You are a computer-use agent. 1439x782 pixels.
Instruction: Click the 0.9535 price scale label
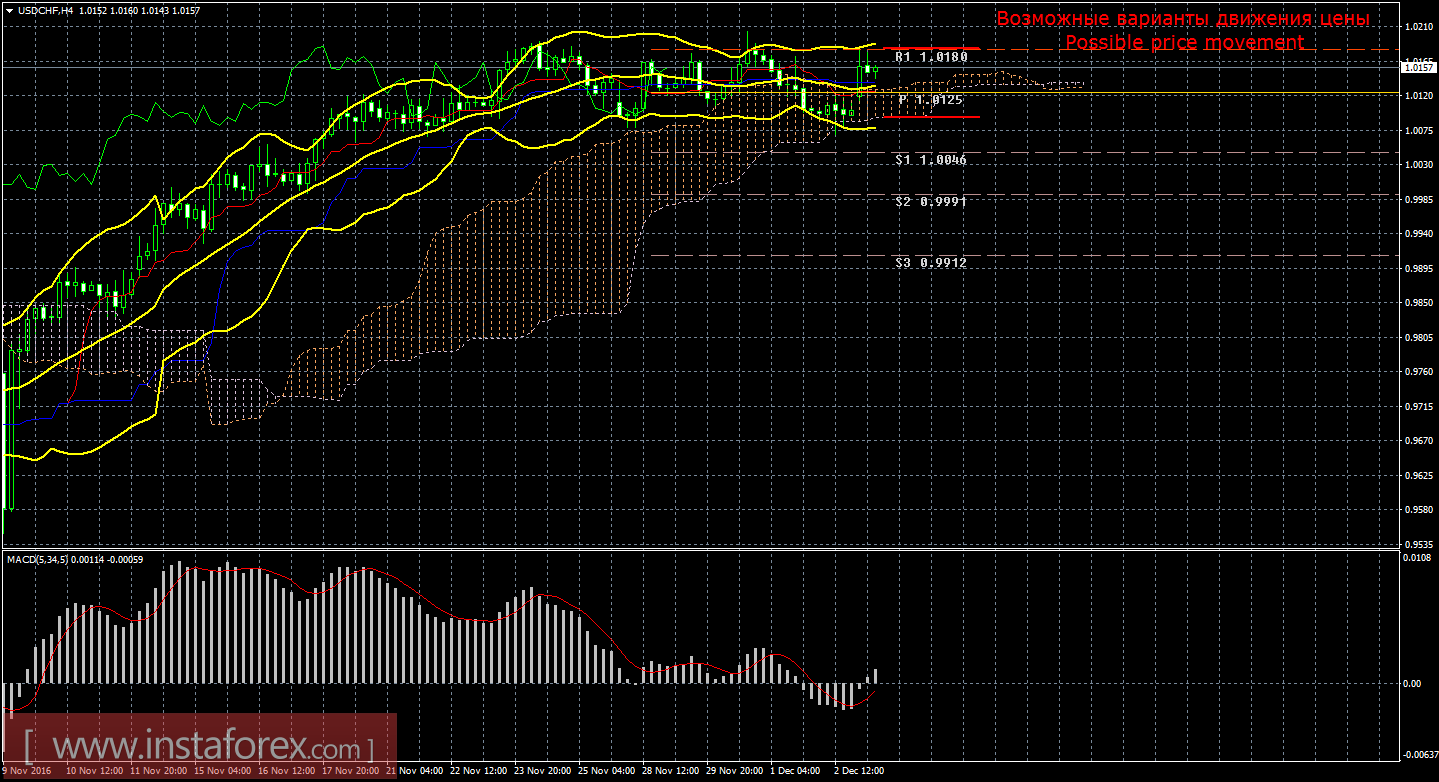tap(1418, 544)
